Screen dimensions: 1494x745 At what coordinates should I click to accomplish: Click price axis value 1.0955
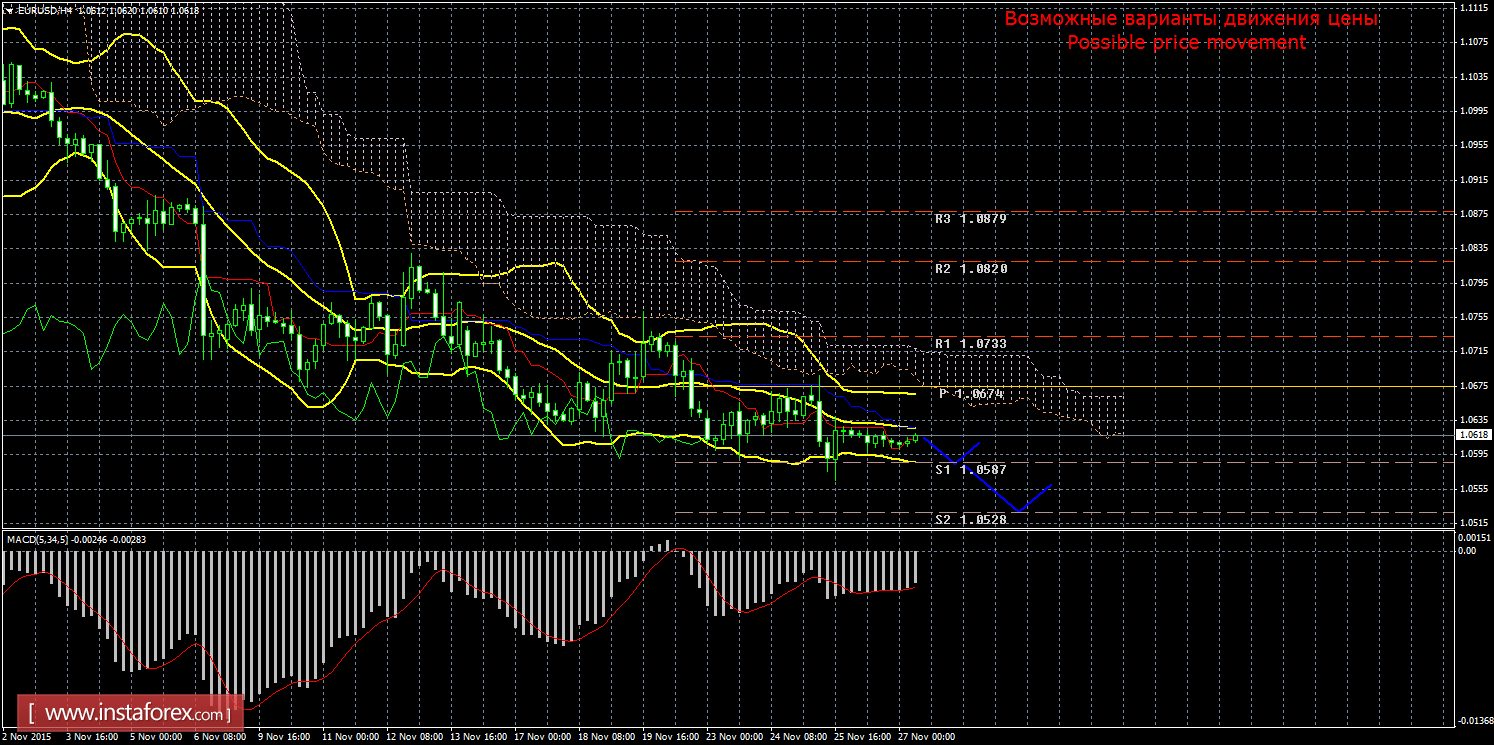tap(1474, 145)
